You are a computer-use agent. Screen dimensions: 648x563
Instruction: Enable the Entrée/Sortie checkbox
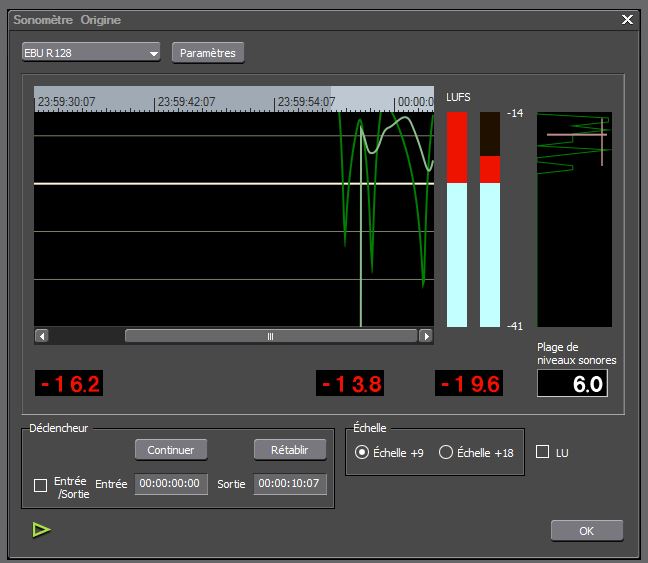click(41, 485)
